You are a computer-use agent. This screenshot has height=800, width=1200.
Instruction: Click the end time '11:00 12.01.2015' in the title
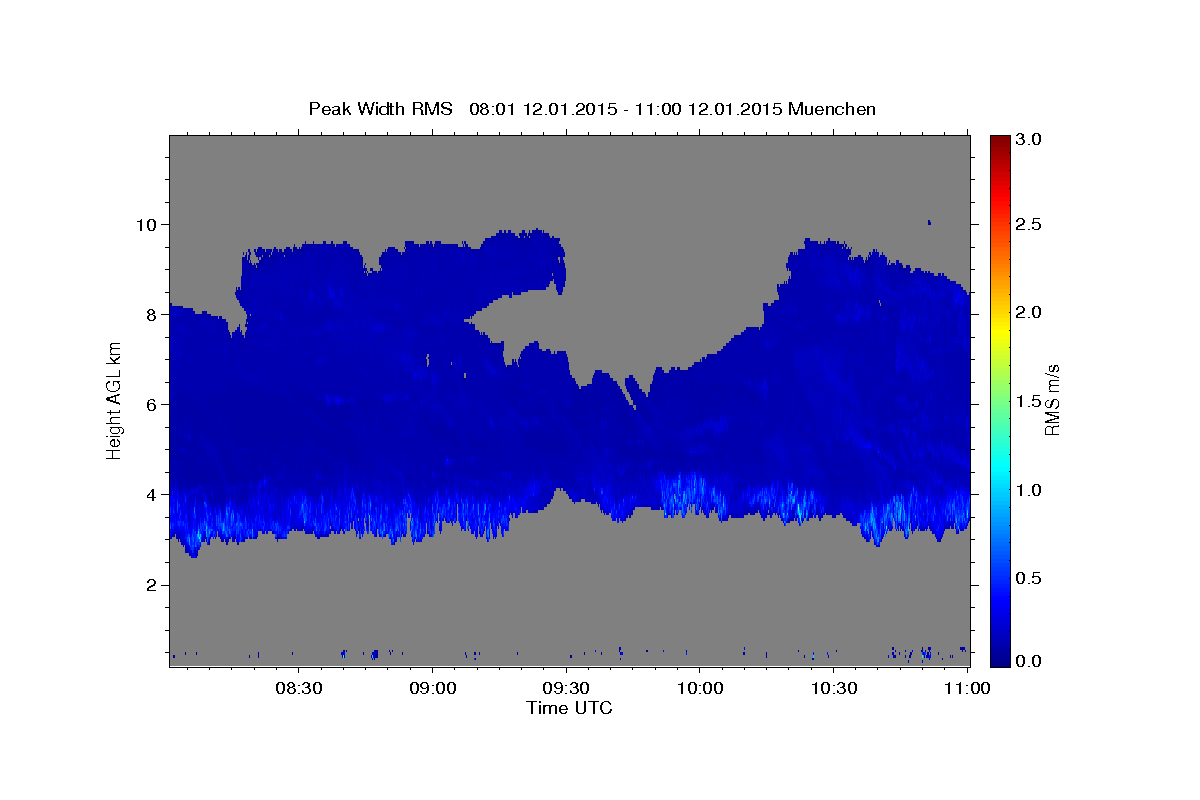707,109
